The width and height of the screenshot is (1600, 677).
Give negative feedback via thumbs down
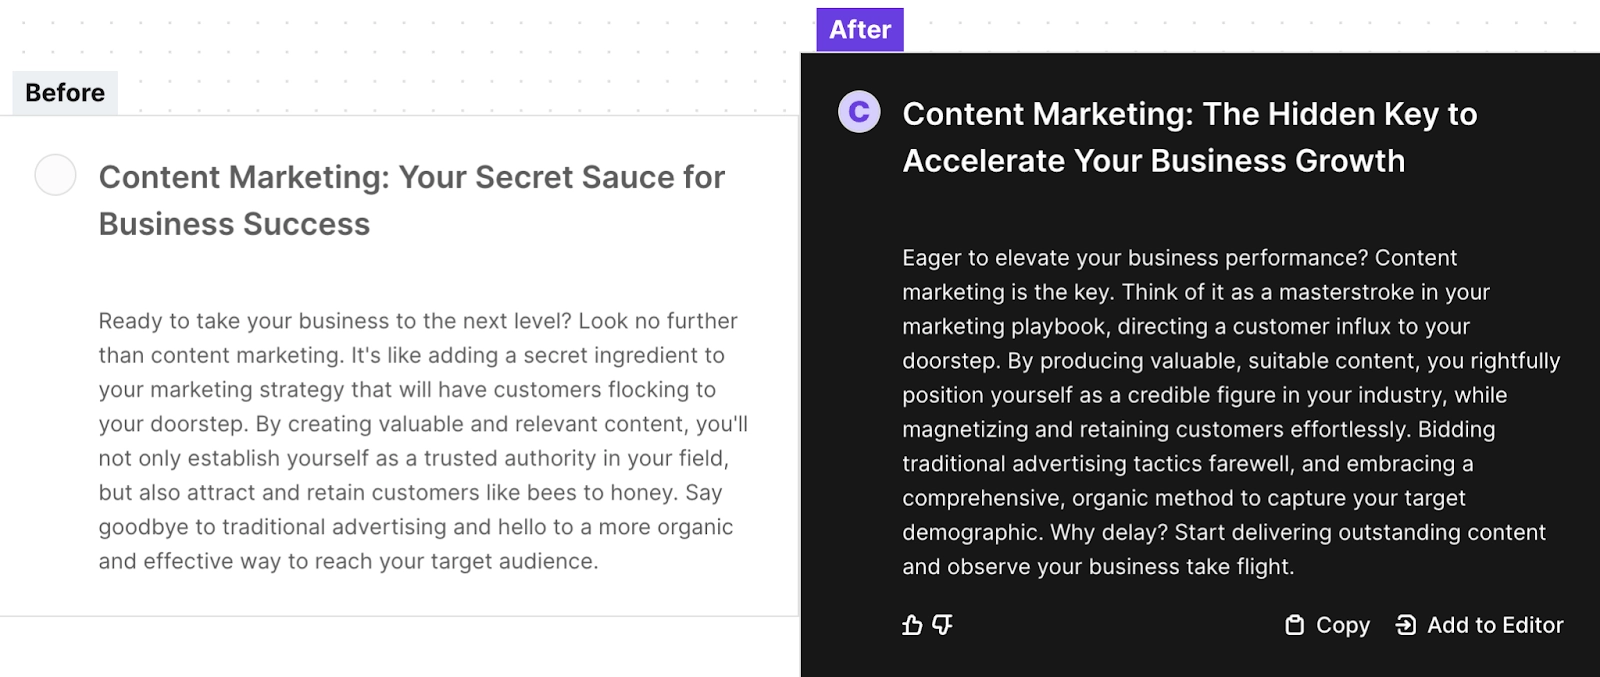[x=941, y=626]
